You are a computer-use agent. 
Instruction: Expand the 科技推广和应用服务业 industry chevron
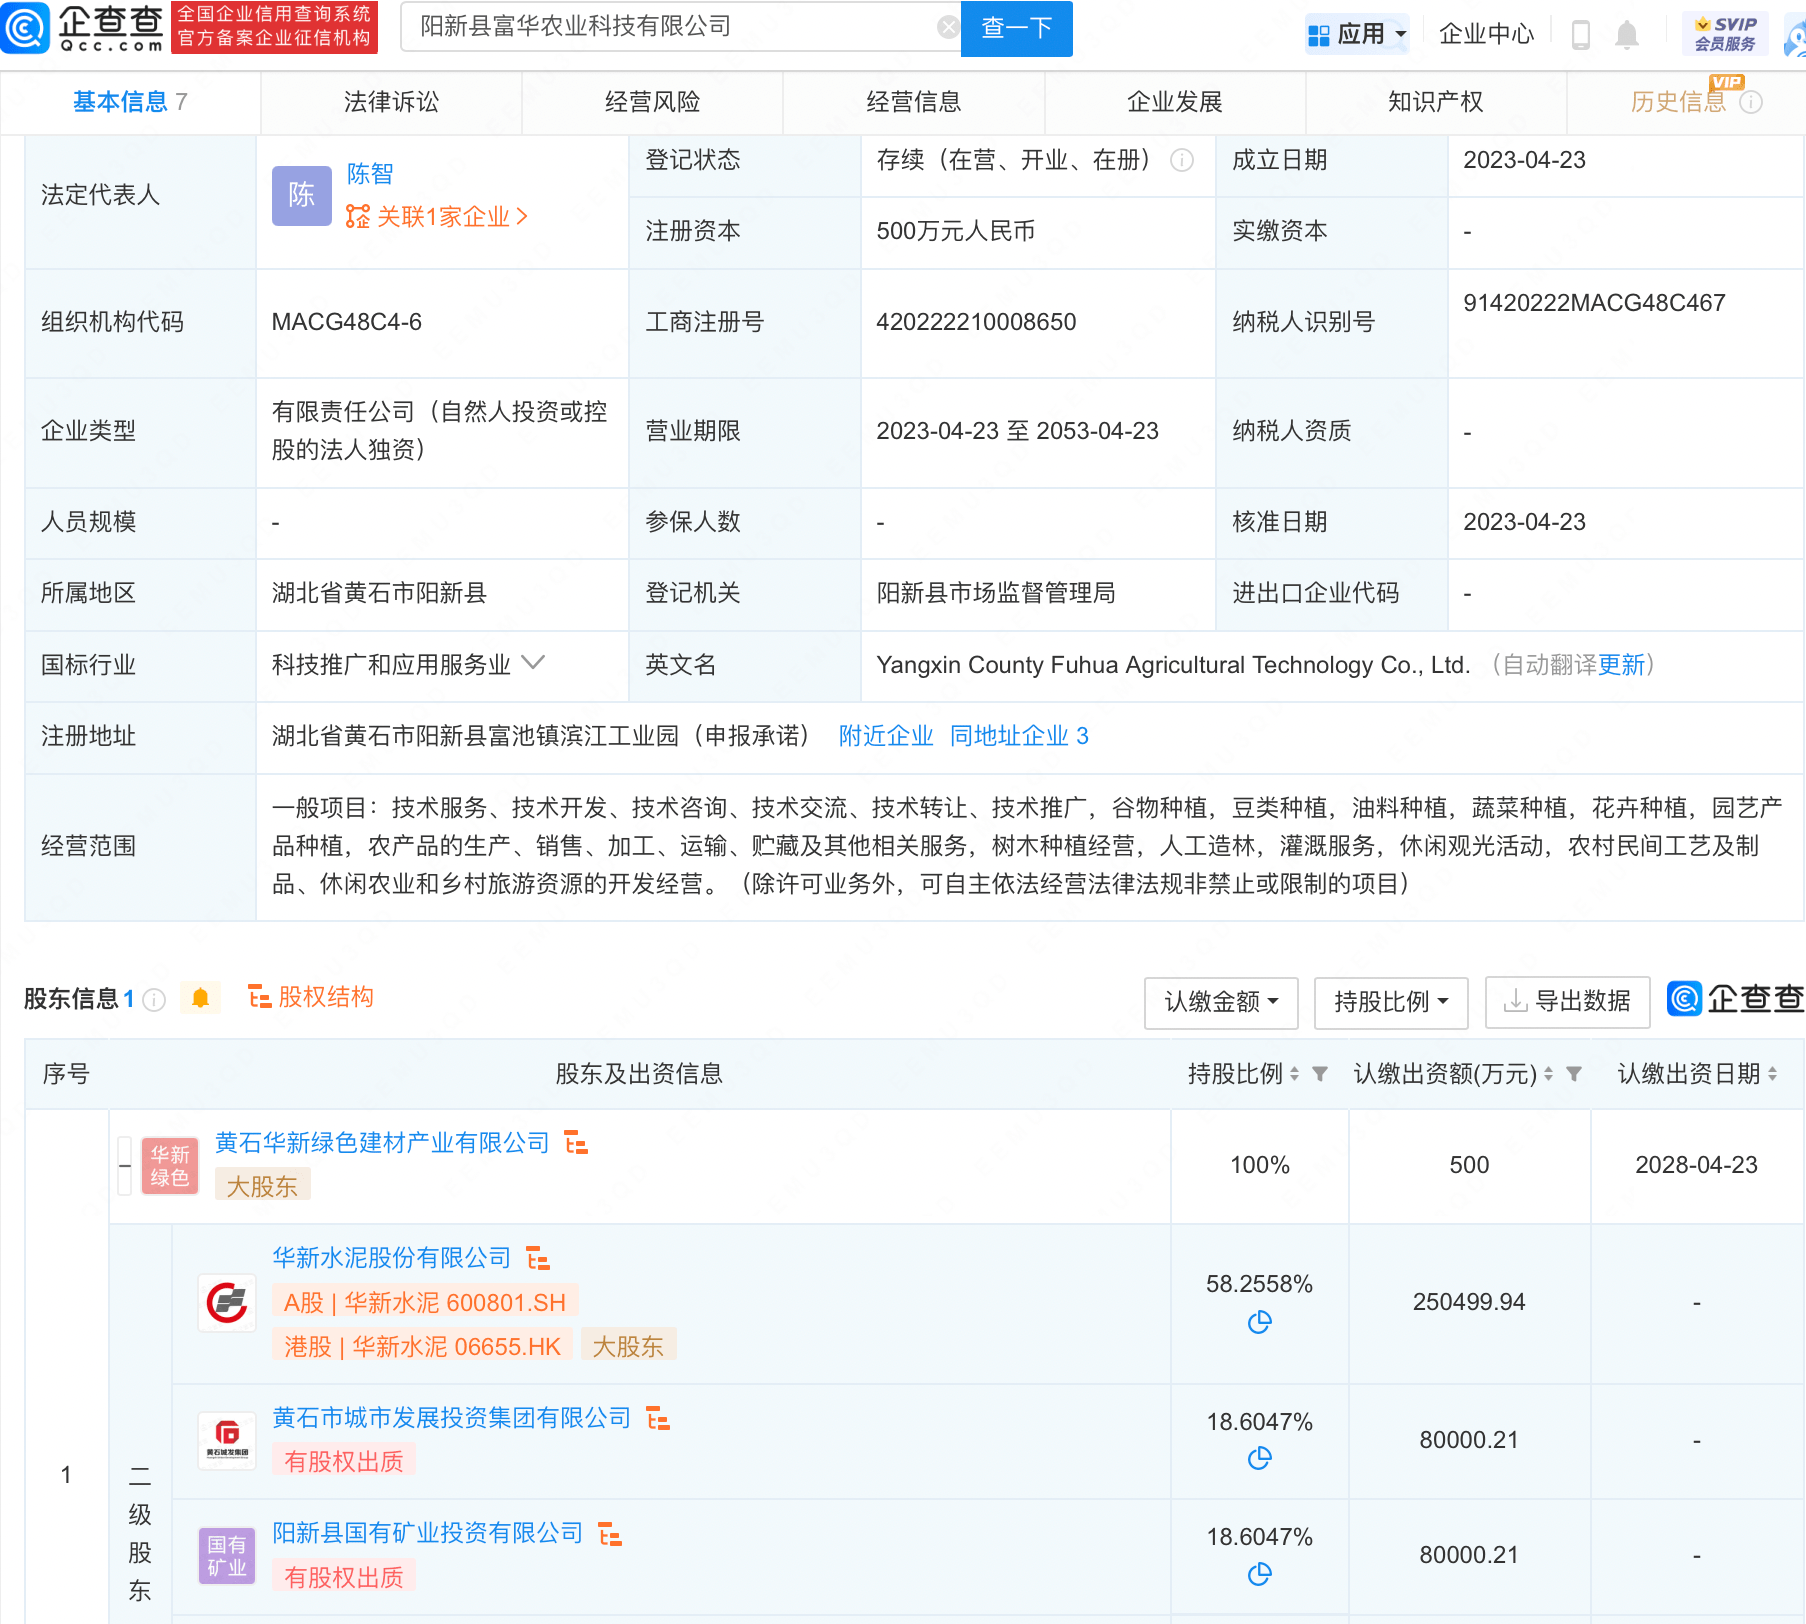(534, 663)
